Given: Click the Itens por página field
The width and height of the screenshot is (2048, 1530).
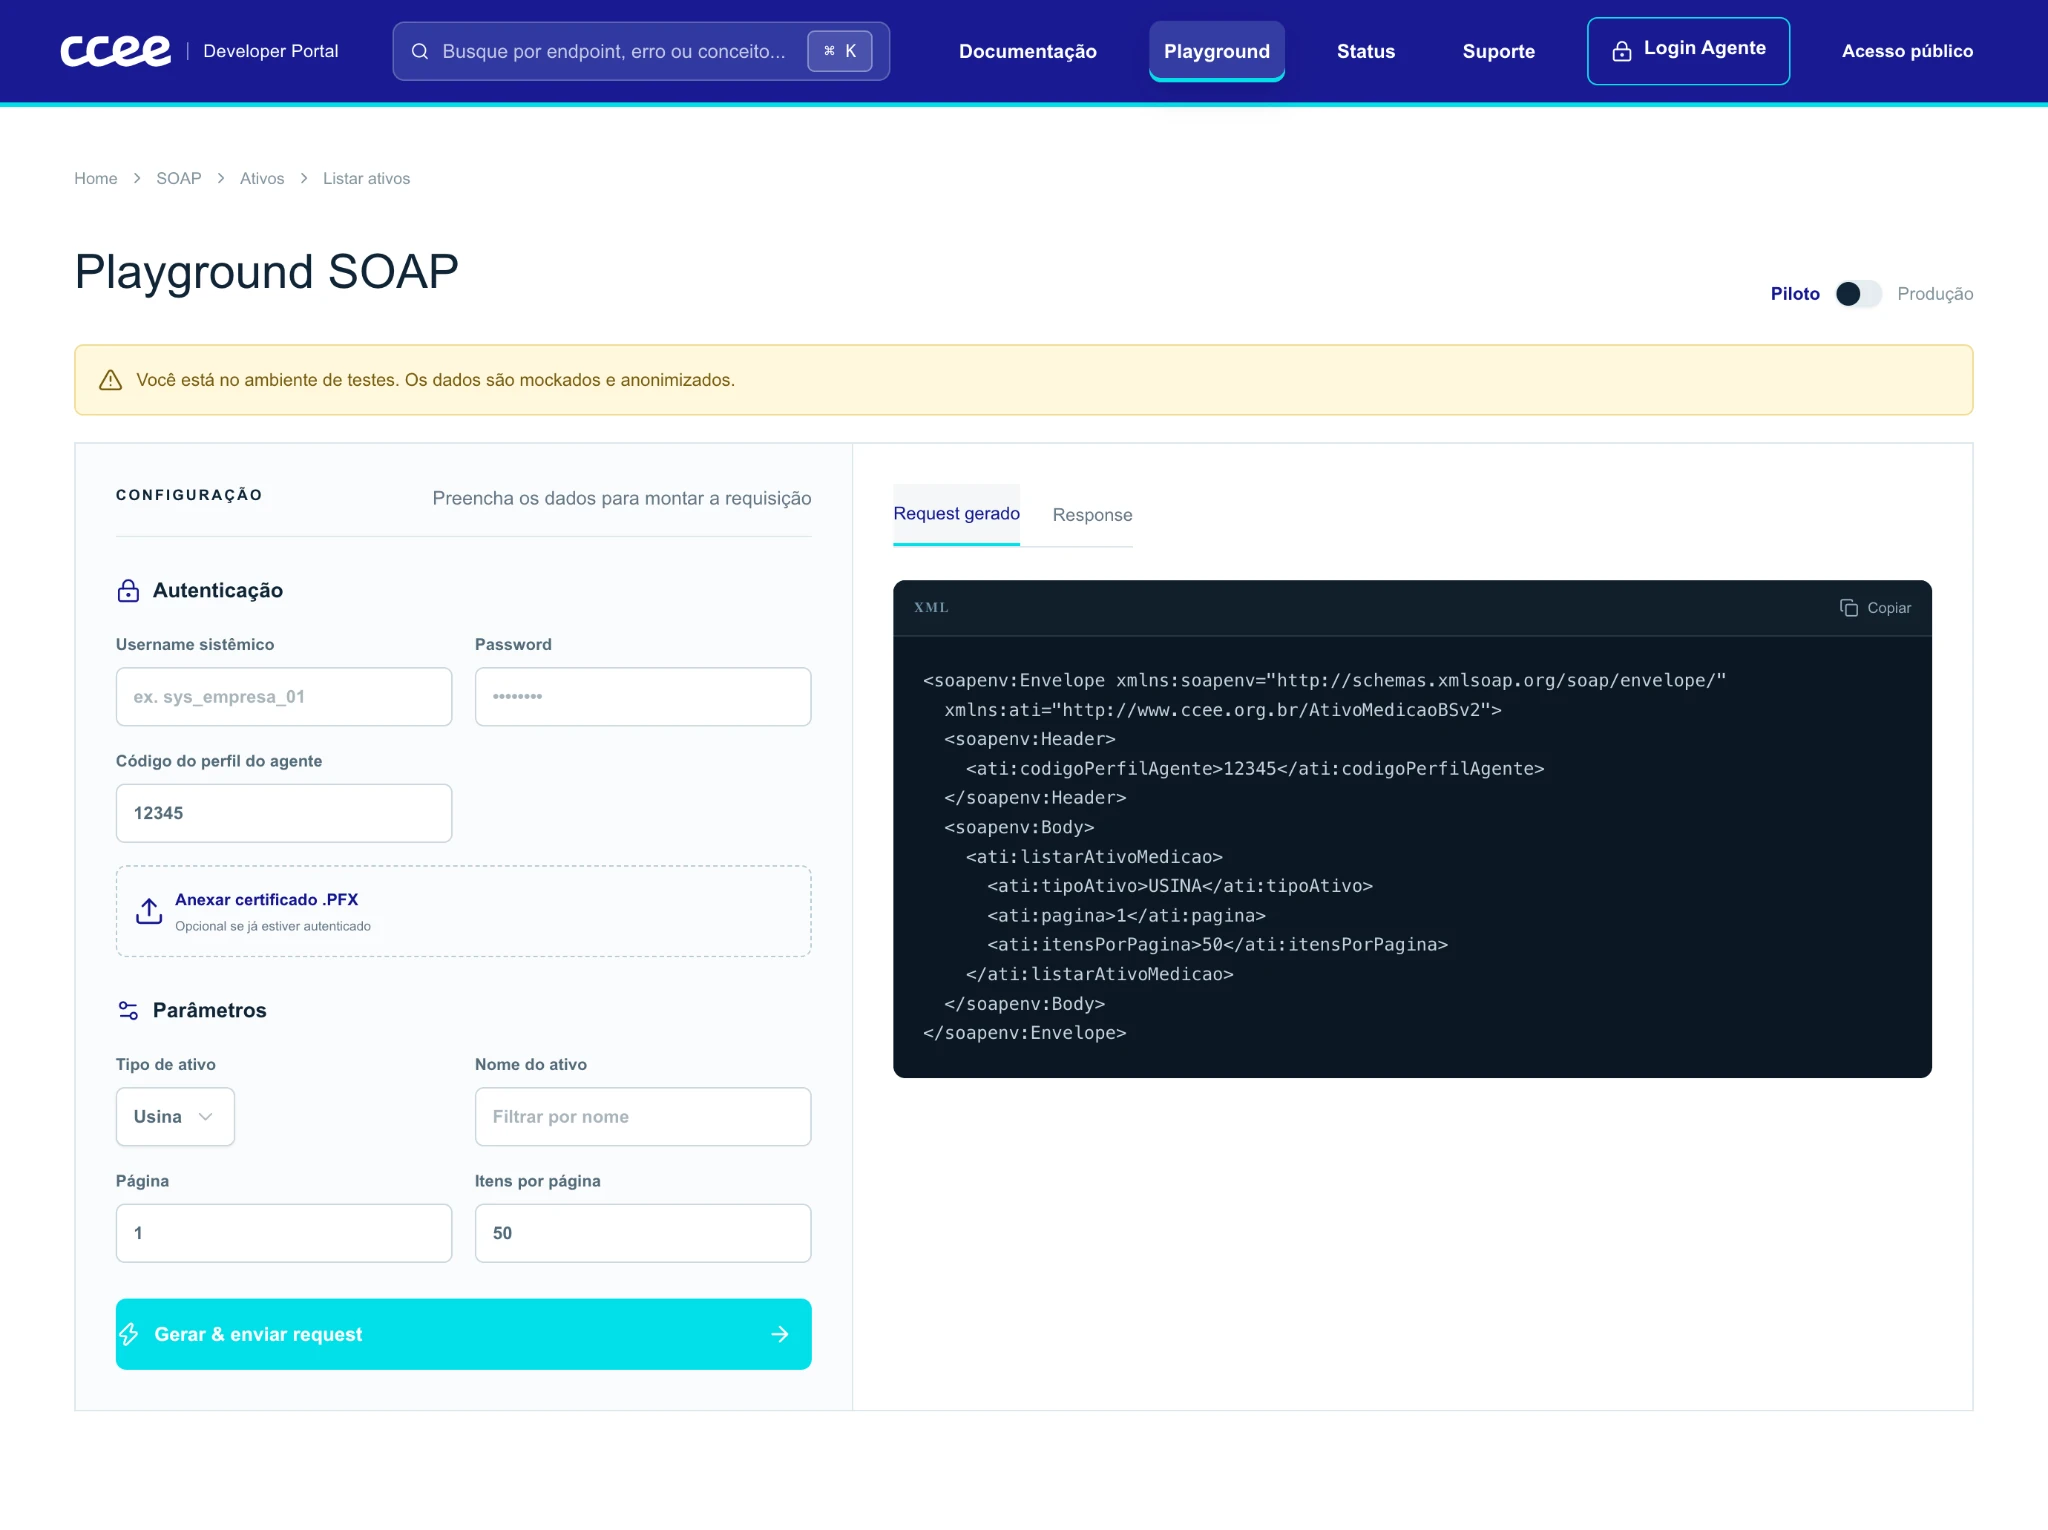Looking at the screenshot, I should (643, 1233).
